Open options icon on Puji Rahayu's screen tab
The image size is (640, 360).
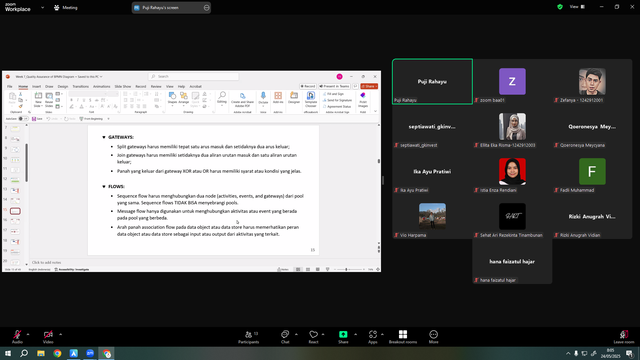(x=206, y=7)
